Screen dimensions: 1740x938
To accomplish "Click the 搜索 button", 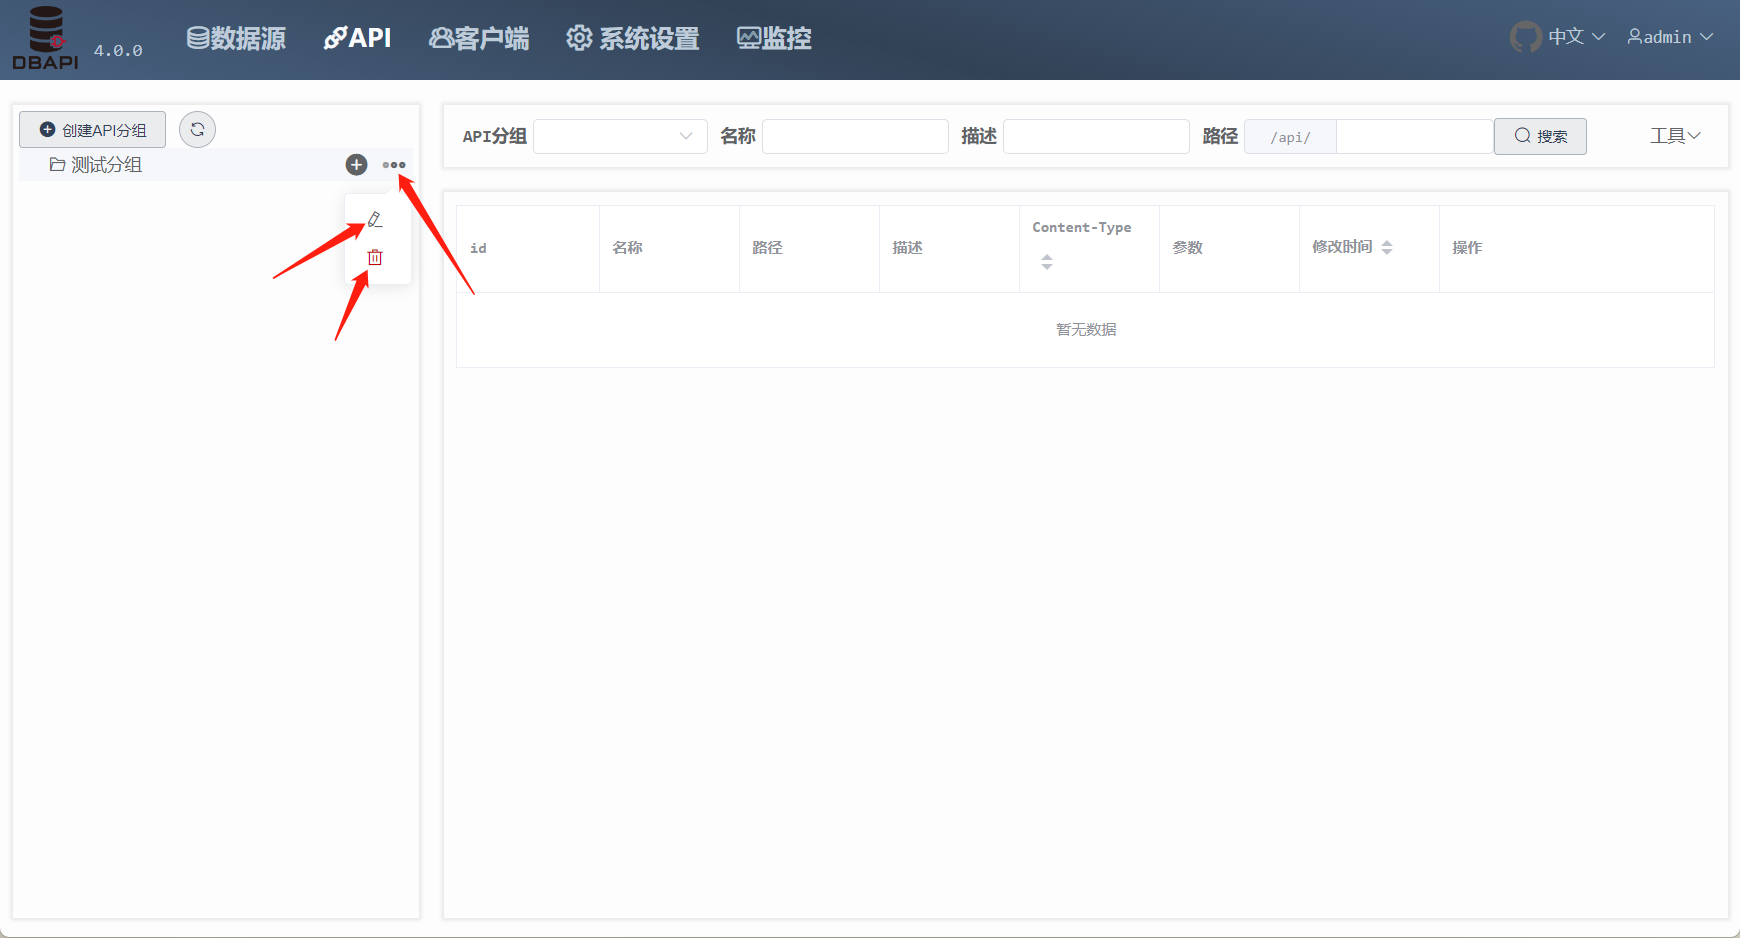I will click(1540, 136).
